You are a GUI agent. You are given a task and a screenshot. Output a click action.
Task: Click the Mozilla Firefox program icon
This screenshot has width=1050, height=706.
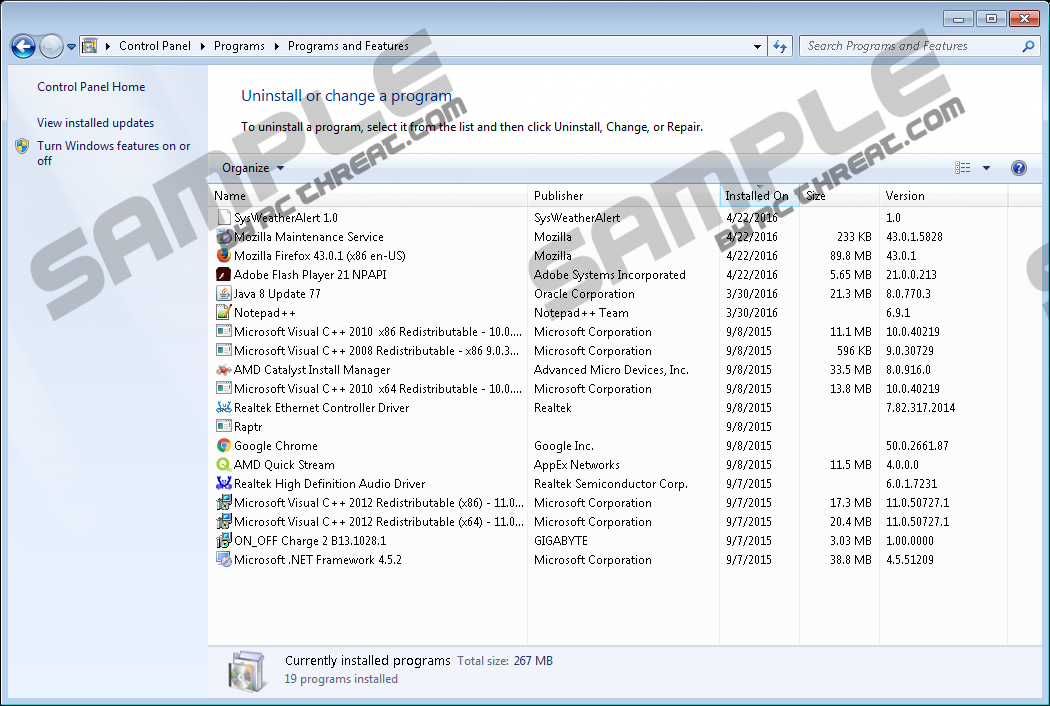pyautogui.click(x=224, y=256)
